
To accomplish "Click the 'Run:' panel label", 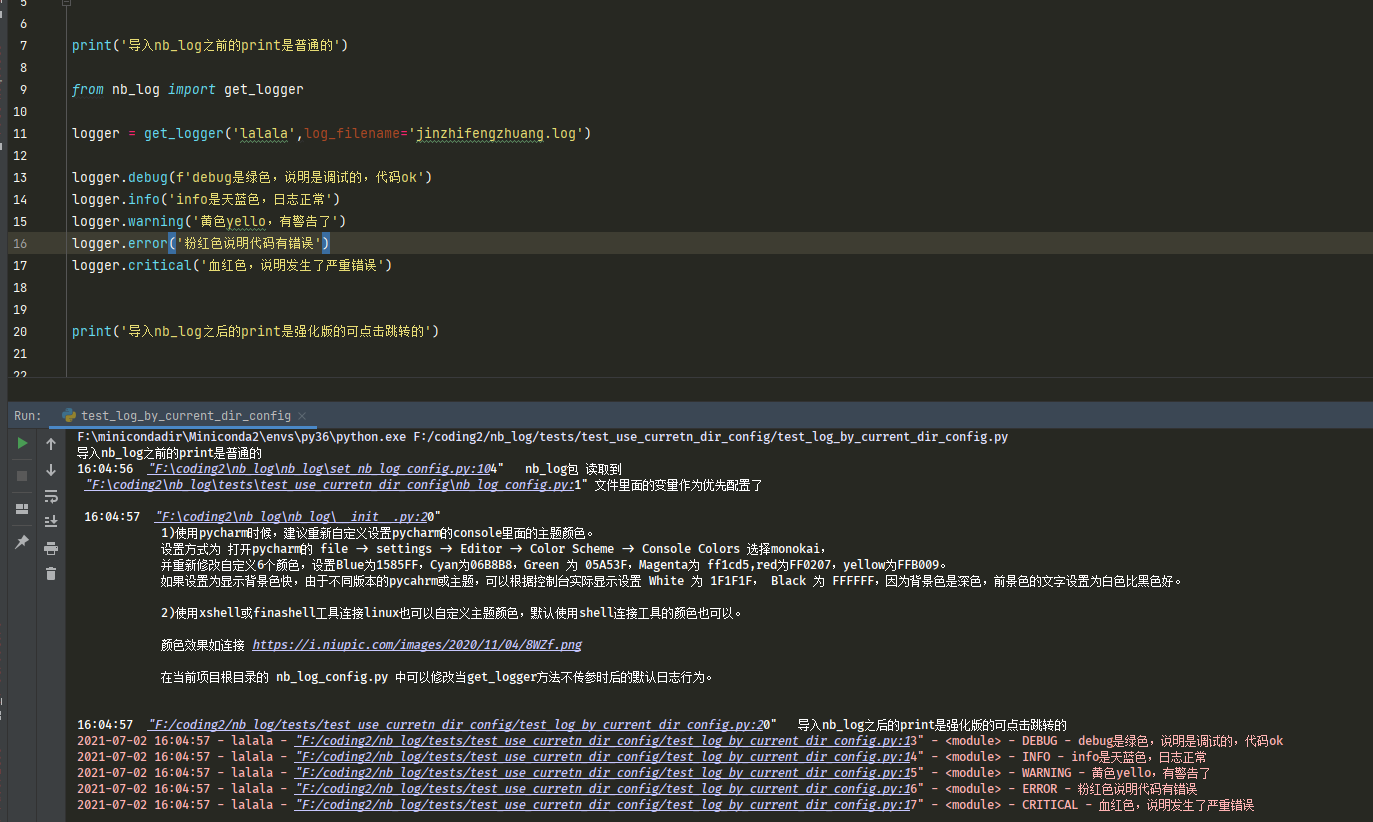I will click(x=28, y=416).
